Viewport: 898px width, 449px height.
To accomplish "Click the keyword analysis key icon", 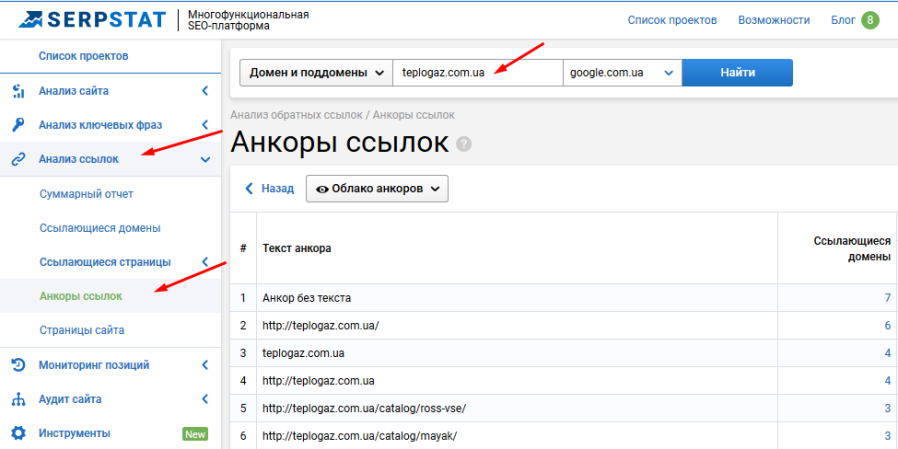I will click(x=18, y=125).
